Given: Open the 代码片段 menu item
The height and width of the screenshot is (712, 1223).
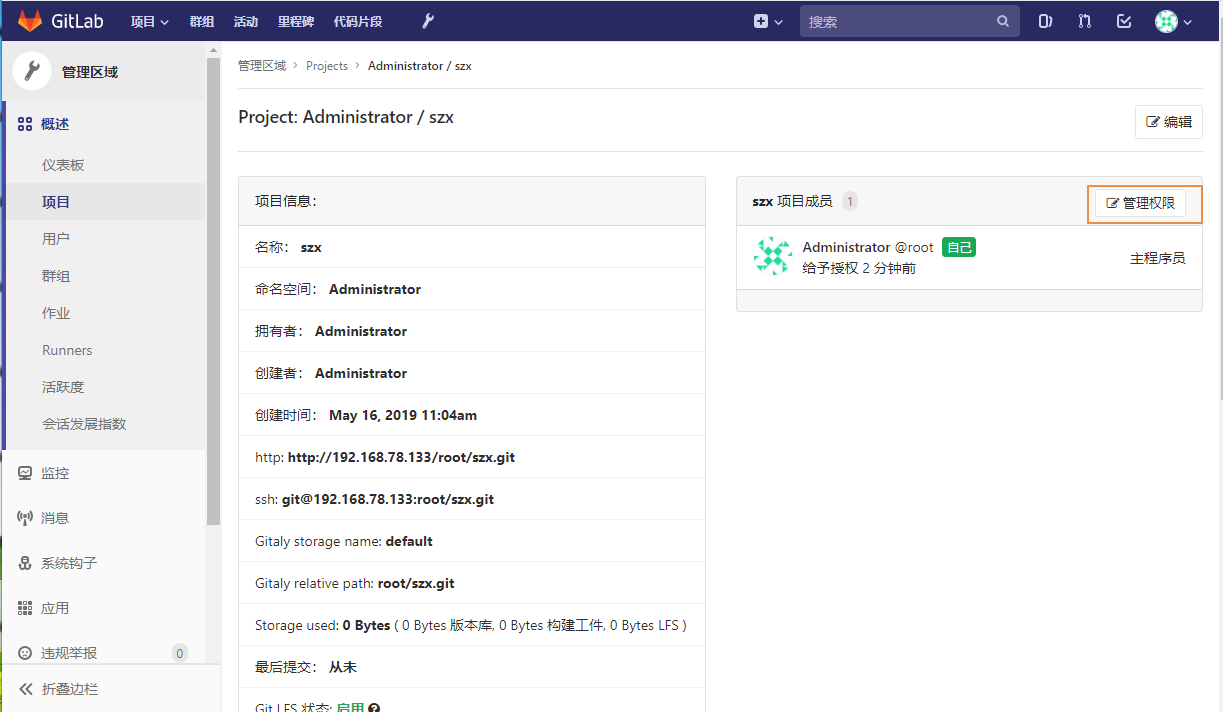Looking at the screenshot, I should pos(358,21).
